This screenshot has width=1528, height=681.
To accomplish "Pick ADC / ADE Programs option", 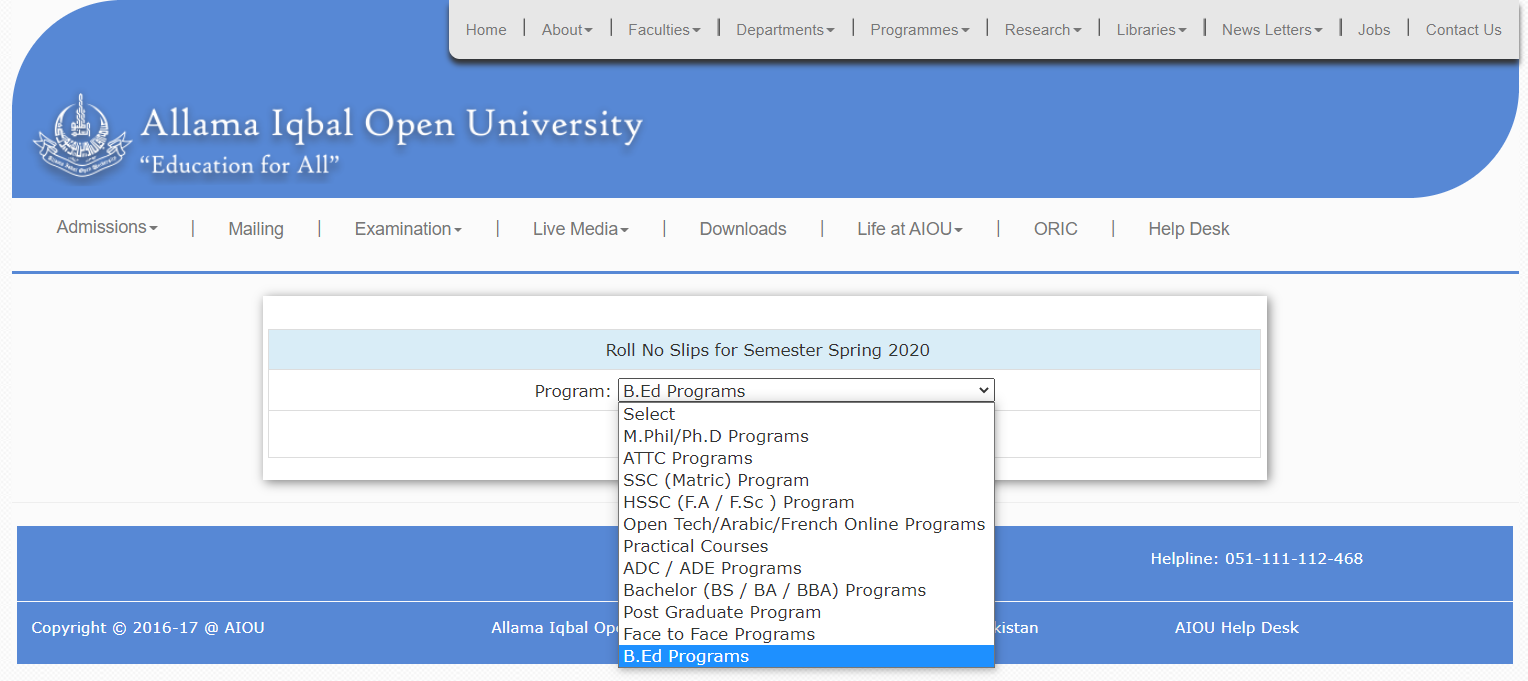I will 806,568.
